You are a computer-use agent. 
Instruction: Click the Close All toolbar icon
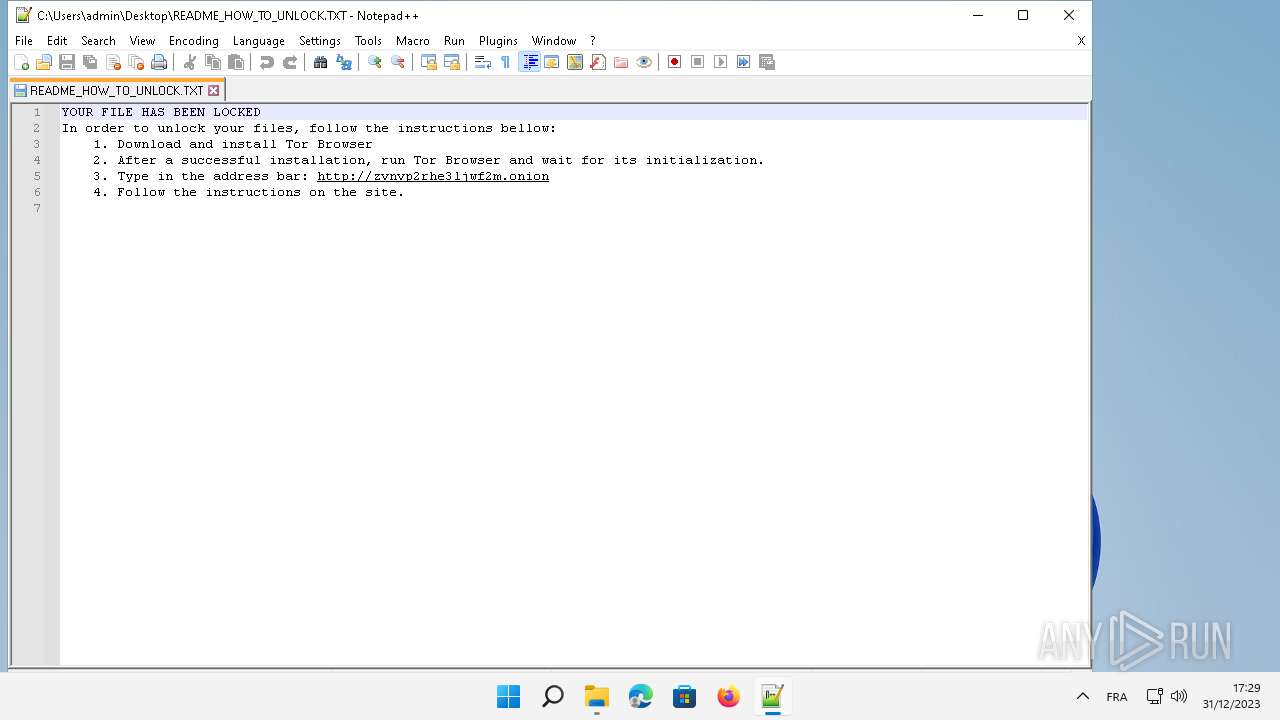pyautogui.click(x=136, y=62)
